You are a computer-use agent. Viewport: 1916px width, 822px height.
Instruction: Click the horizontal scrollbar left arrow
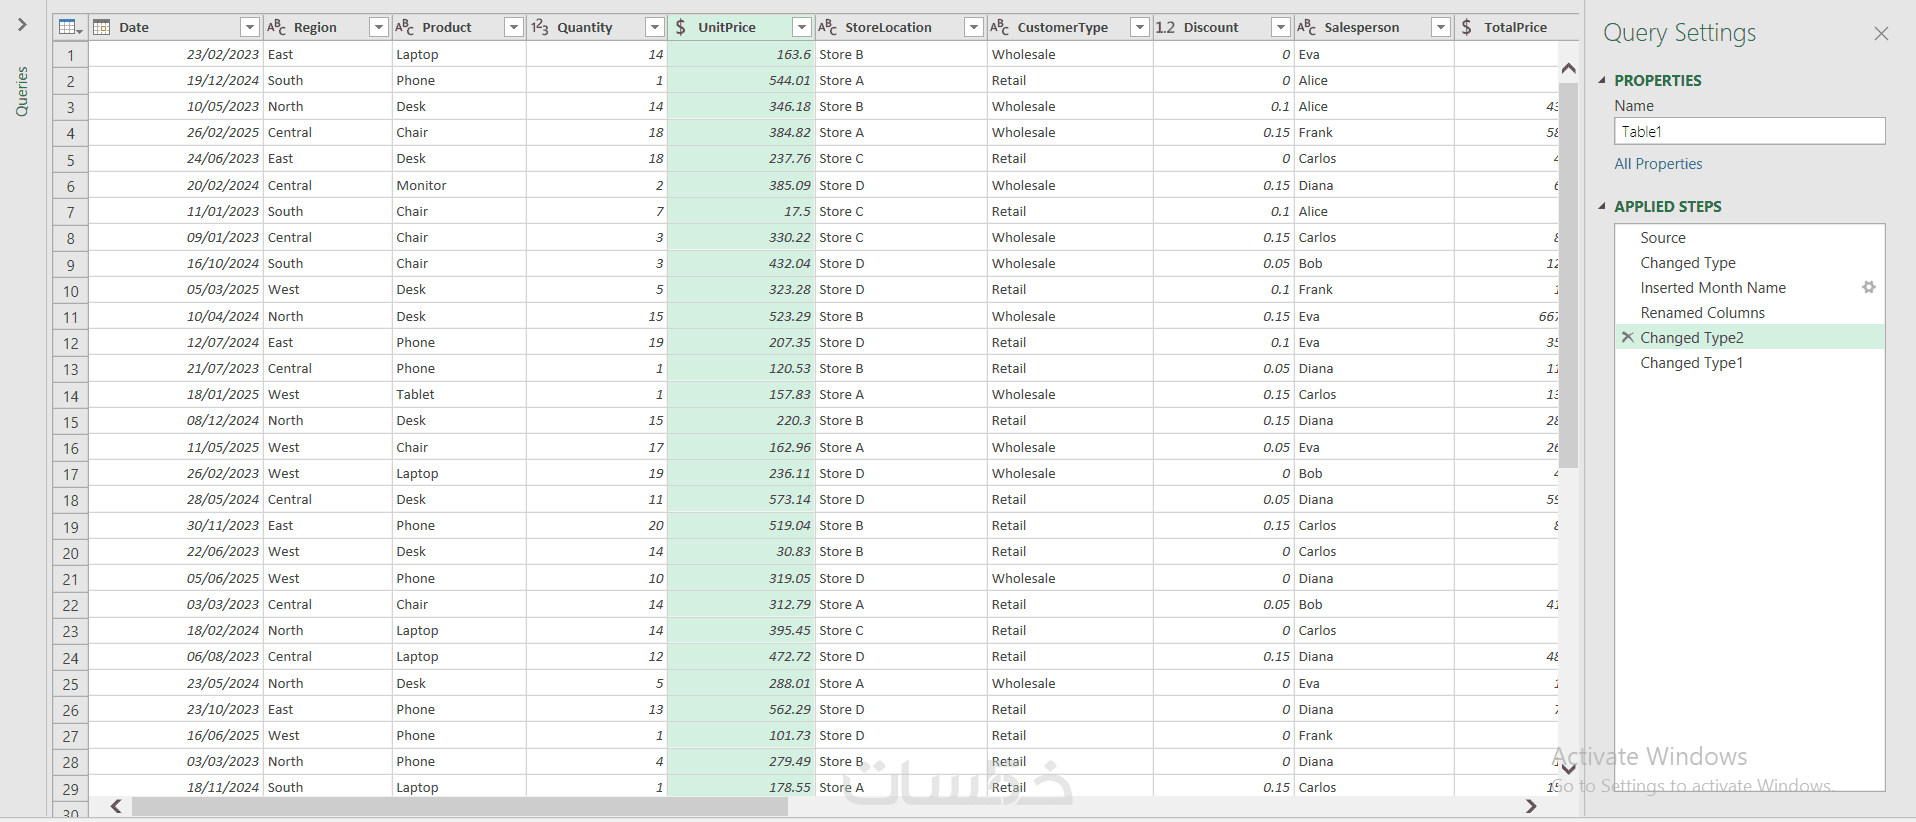(x=116, y=806)
